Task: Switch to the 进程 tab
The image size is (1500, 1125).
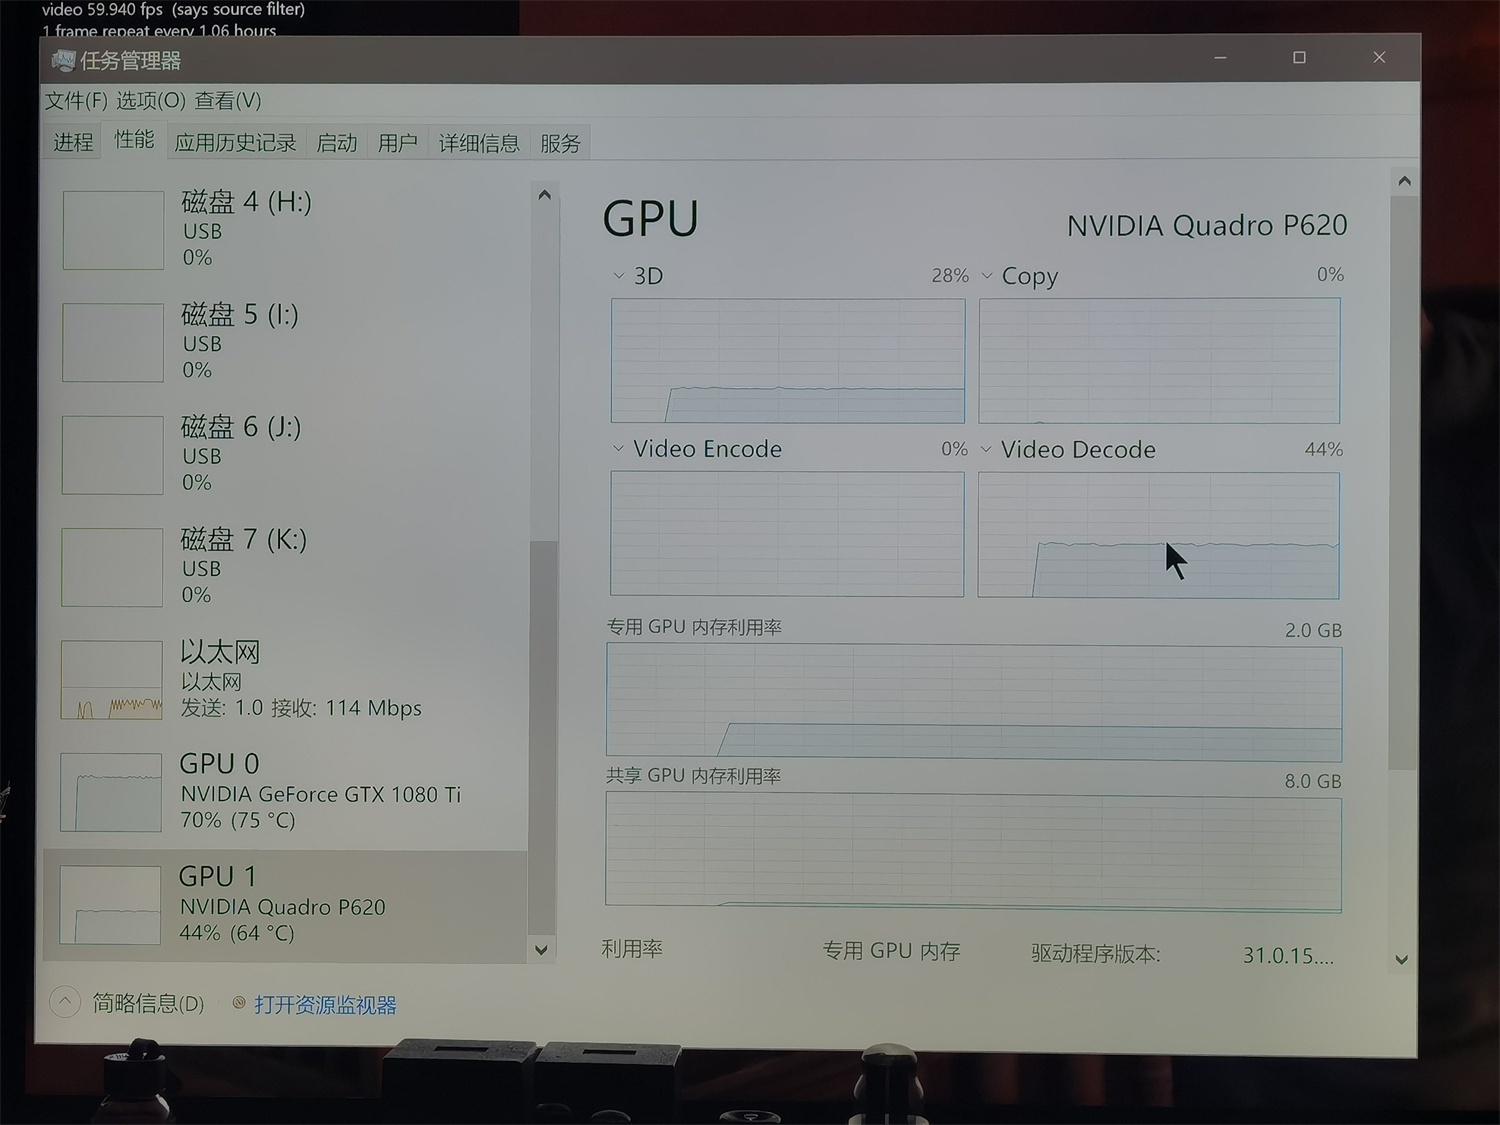Action: pos(73,143)
